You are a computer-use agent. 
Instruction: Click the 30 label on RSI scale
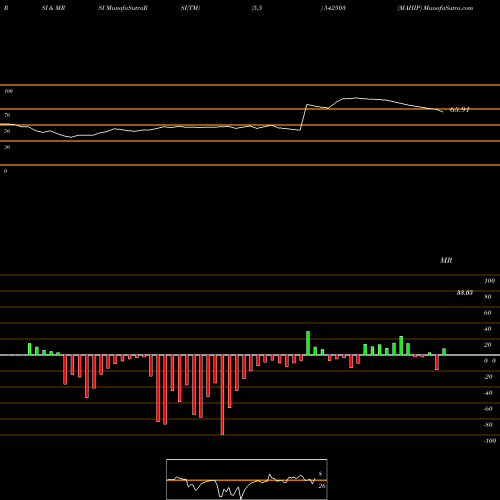7,147
